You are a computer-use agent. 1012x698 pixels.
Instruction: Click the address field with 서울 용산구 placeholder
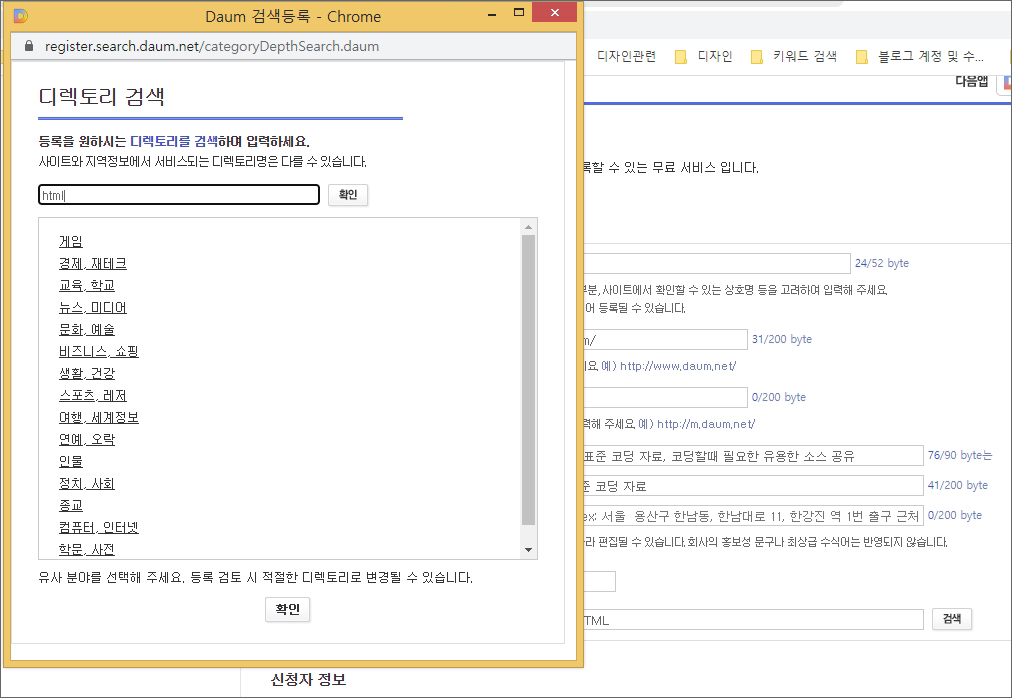click(753, 516)
